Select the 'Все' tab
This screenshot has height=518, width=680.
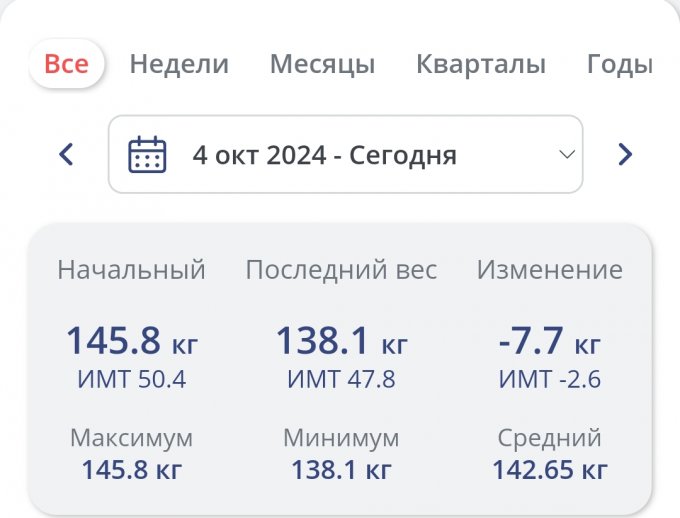[x=66, y=65]
